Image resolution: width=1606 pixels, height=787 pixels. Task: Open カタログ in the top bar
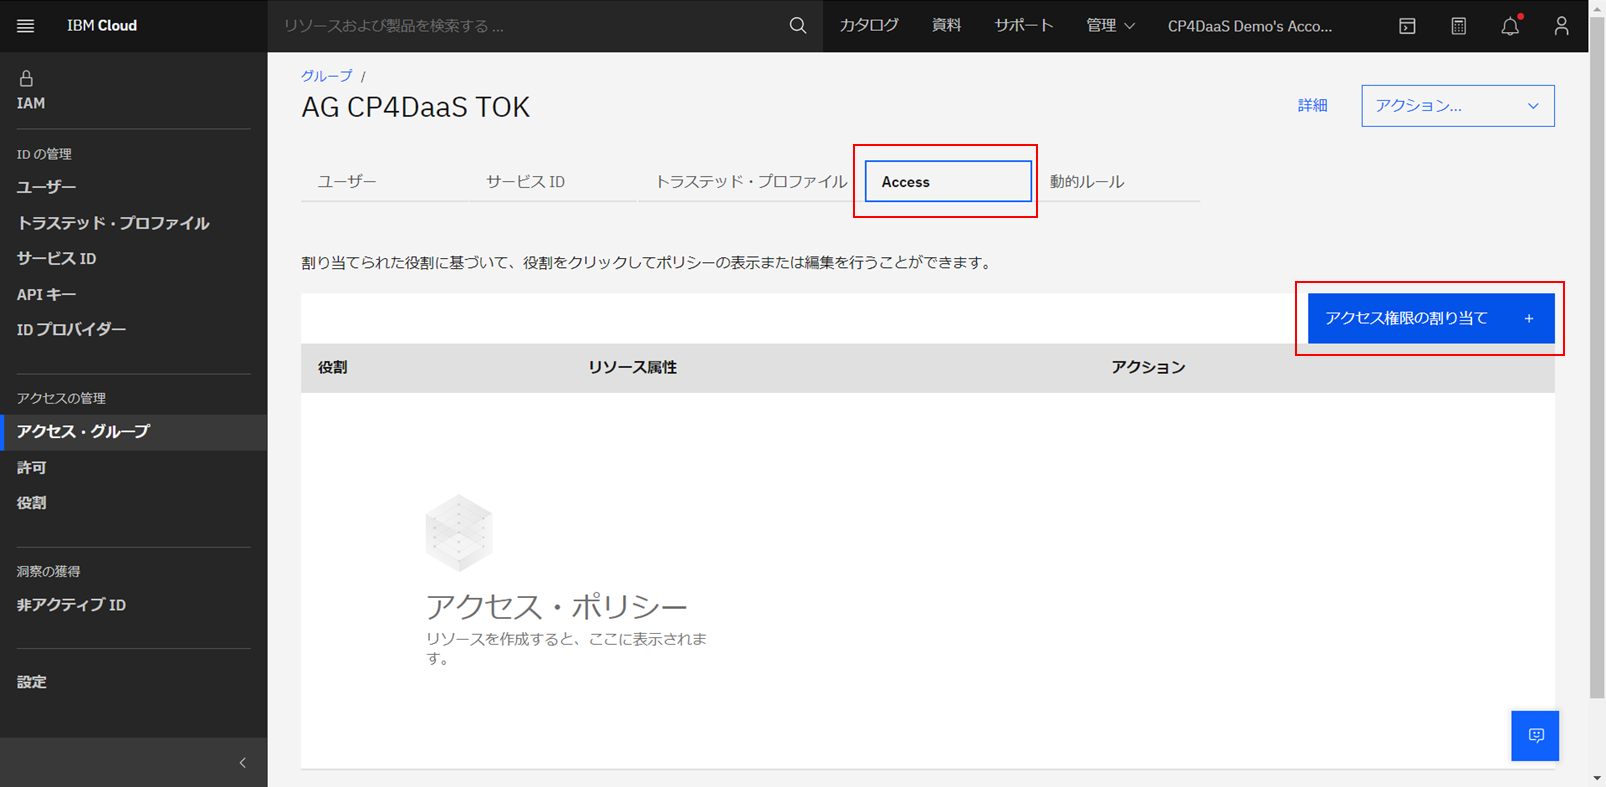[x=868, y=26]
